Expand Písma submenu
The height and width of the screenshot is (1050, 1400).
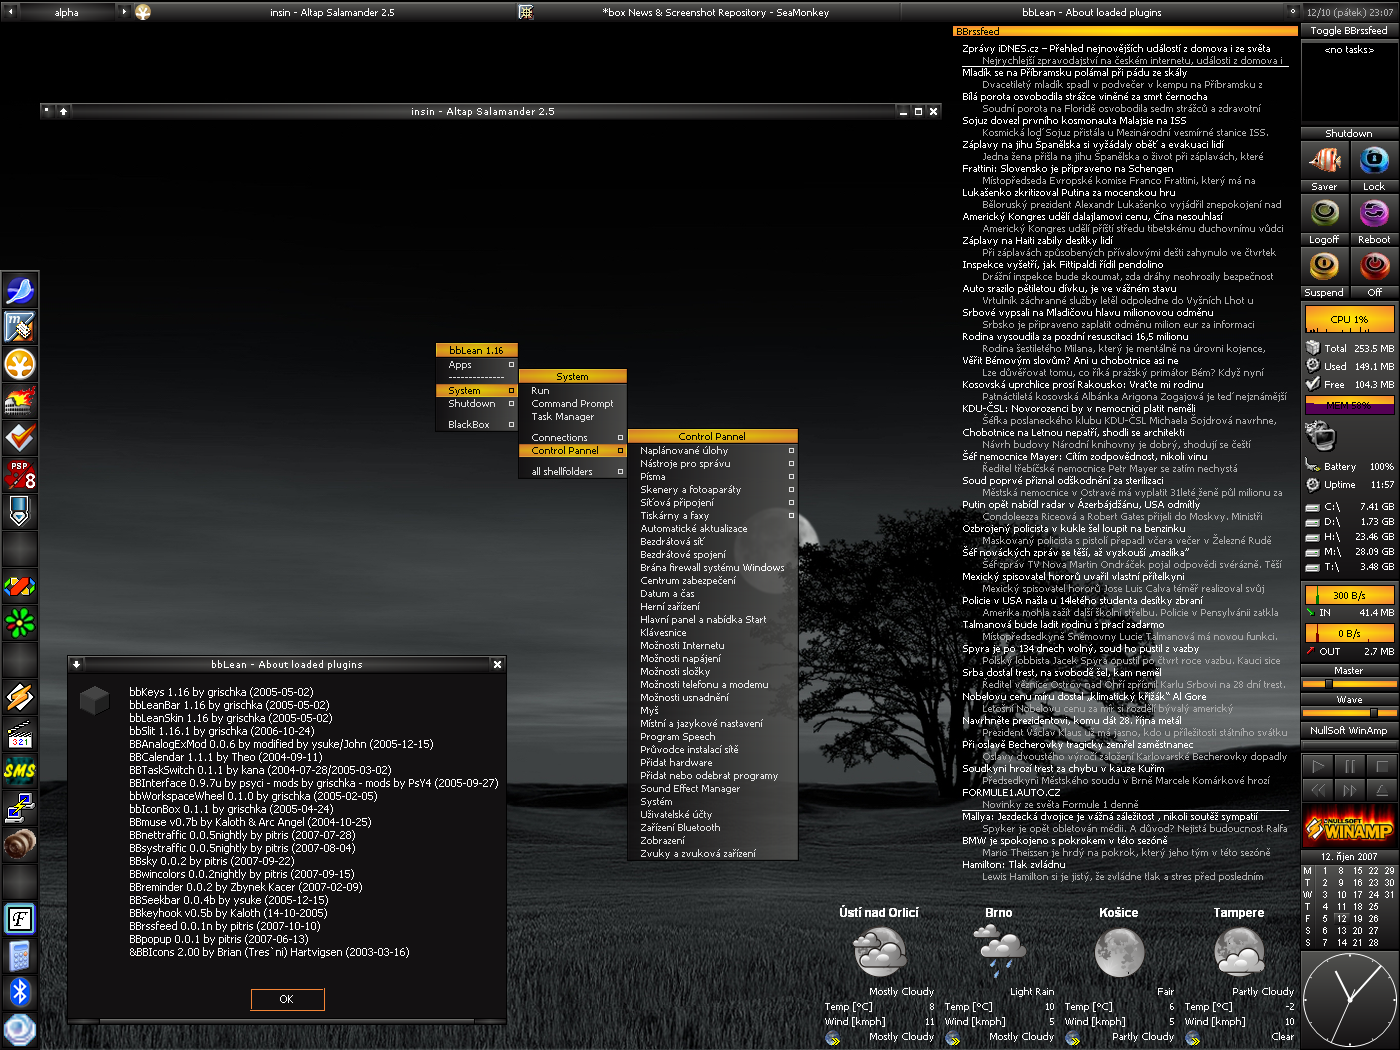coord(712,476)
